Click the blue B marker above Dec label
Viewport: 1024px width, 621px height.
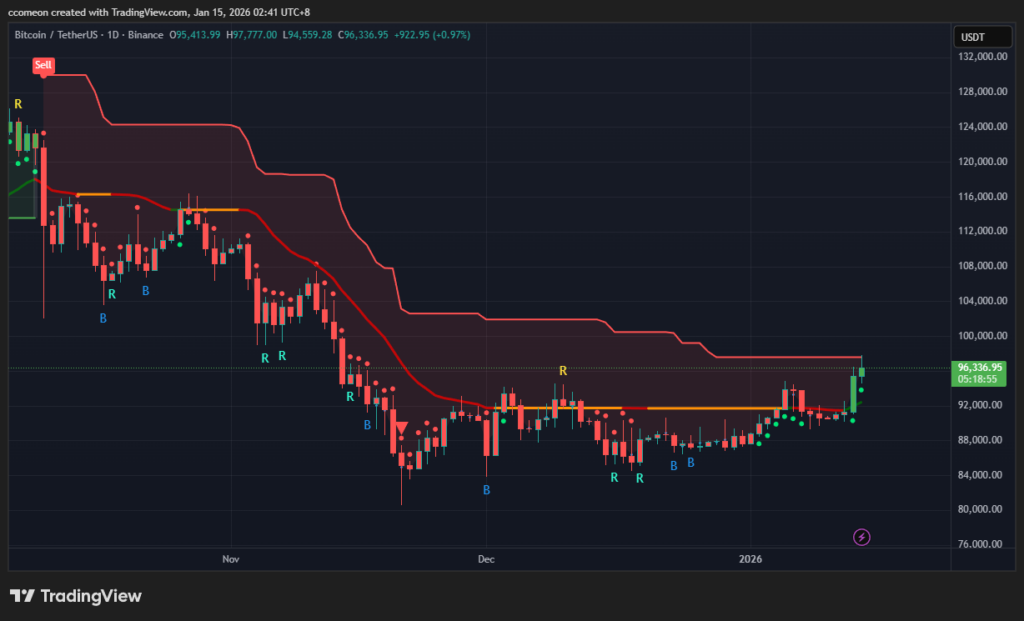[486, 490]
